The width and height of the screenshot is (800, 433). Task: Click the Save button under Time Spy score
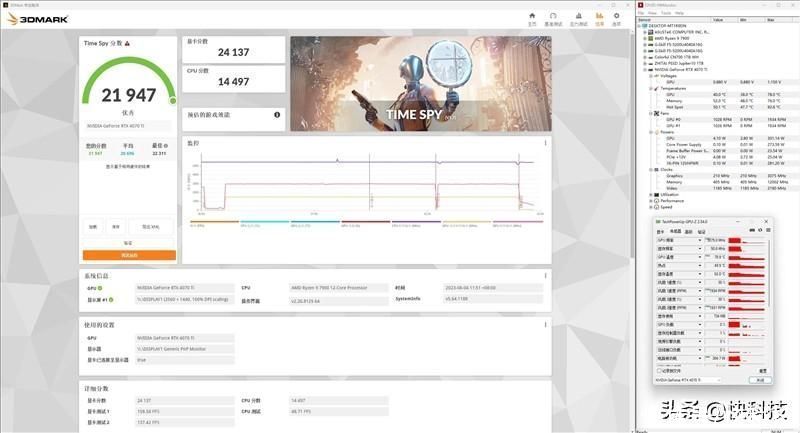pos(116,226)
